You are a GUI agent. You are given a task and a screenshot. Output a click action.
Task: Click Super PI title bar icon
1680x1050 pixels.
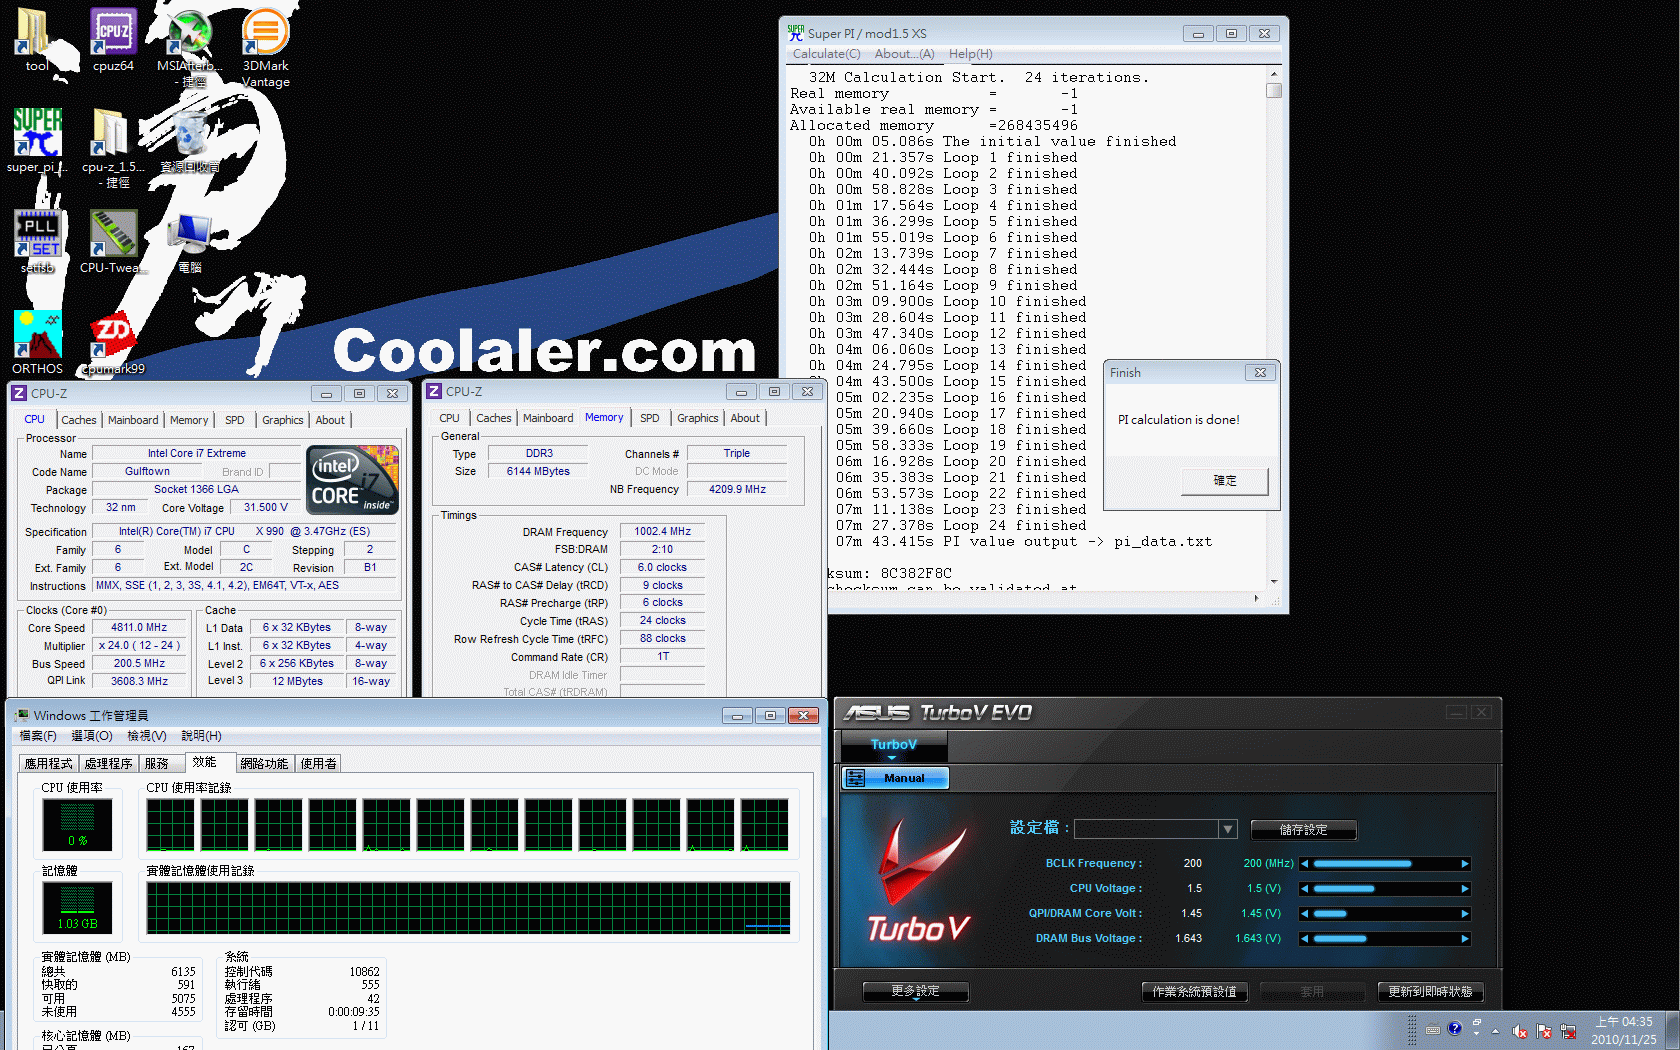[x=795, y=33]
